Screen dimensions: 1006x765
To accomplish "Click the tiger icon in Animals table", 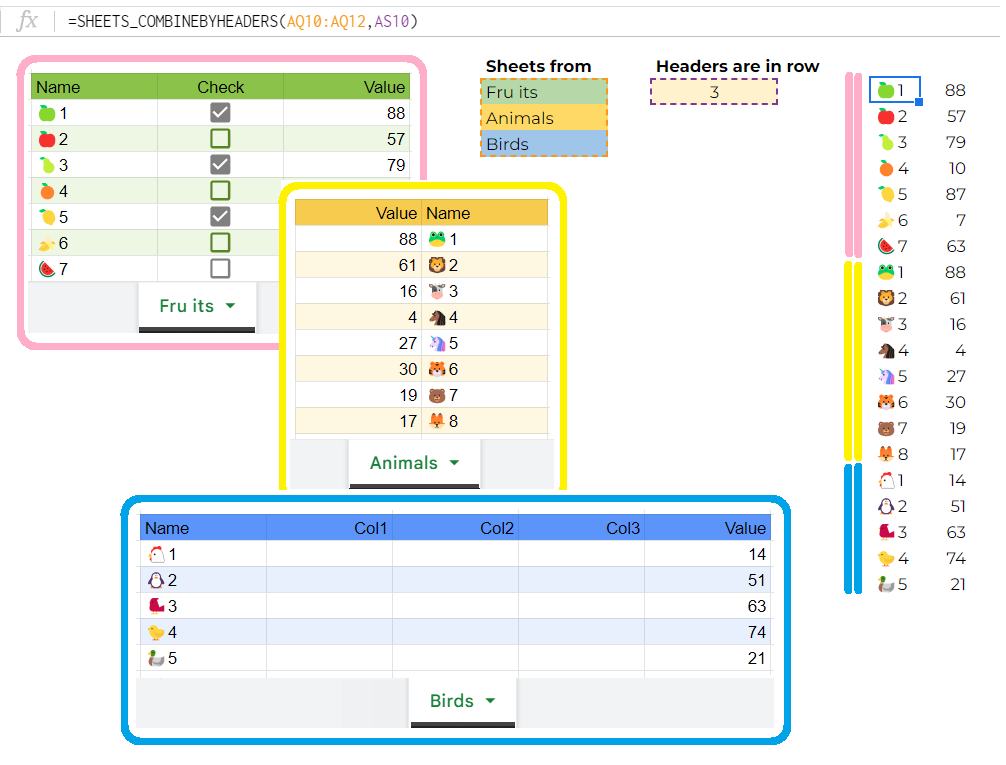I will coord(437,369).
